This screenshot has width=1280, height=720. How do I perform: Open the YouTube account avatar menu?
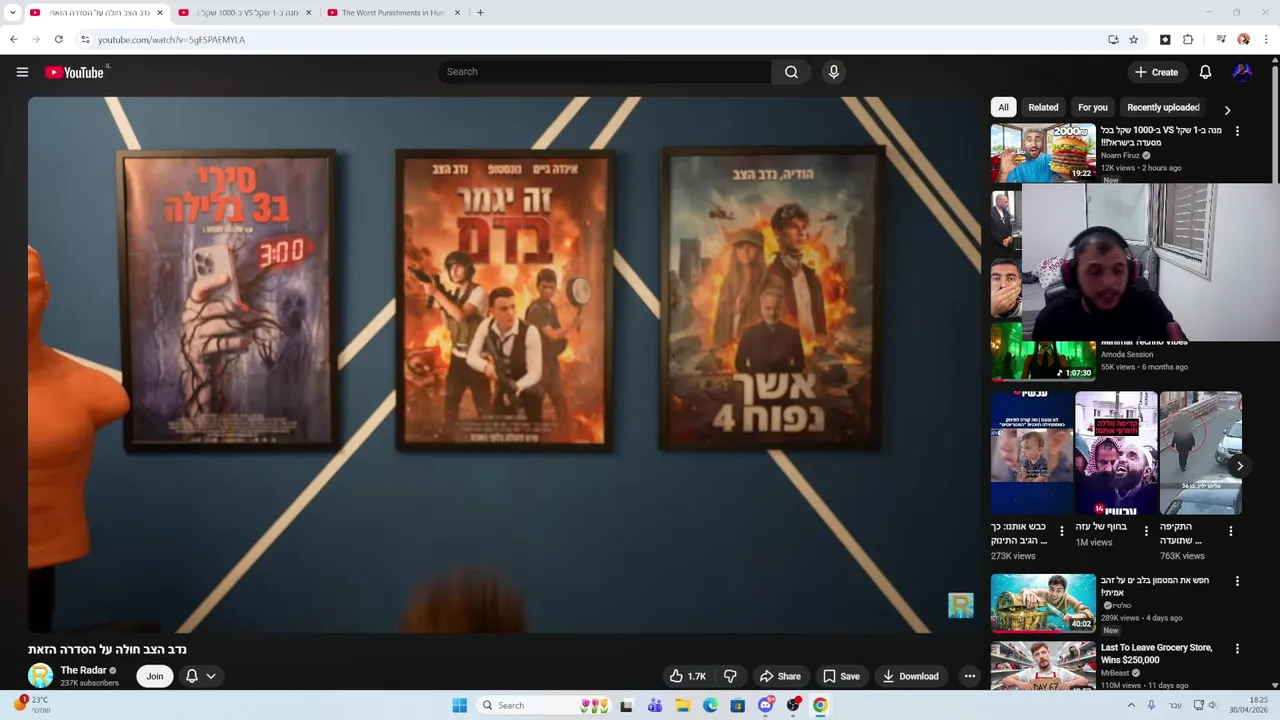point(1242,72)
